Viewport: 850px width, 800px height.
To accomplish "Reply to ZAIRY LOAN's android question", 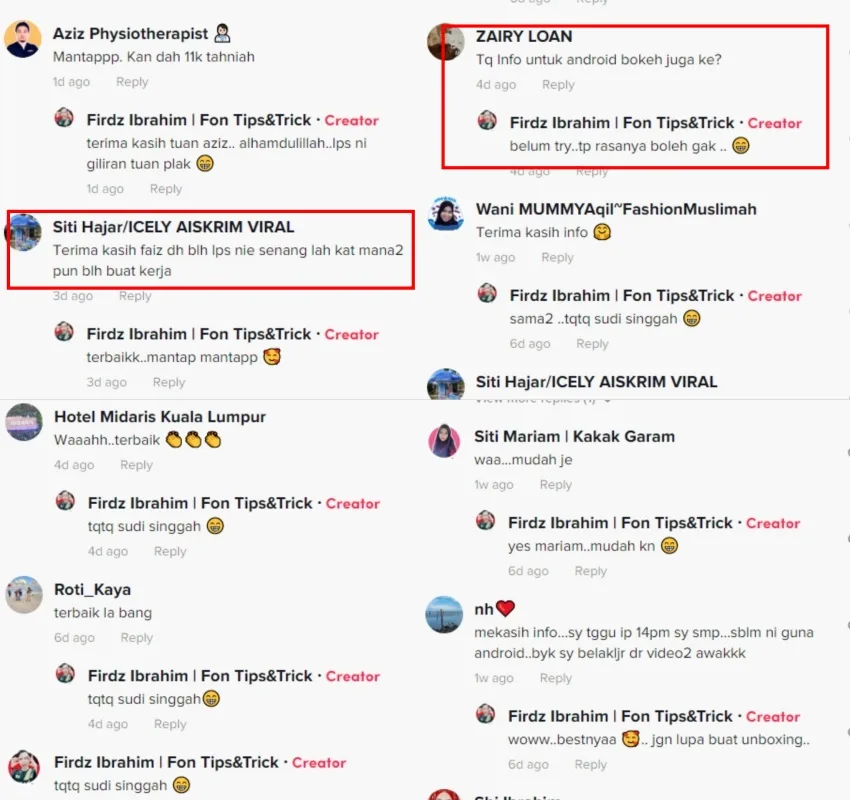I will [x=558, y=85].
